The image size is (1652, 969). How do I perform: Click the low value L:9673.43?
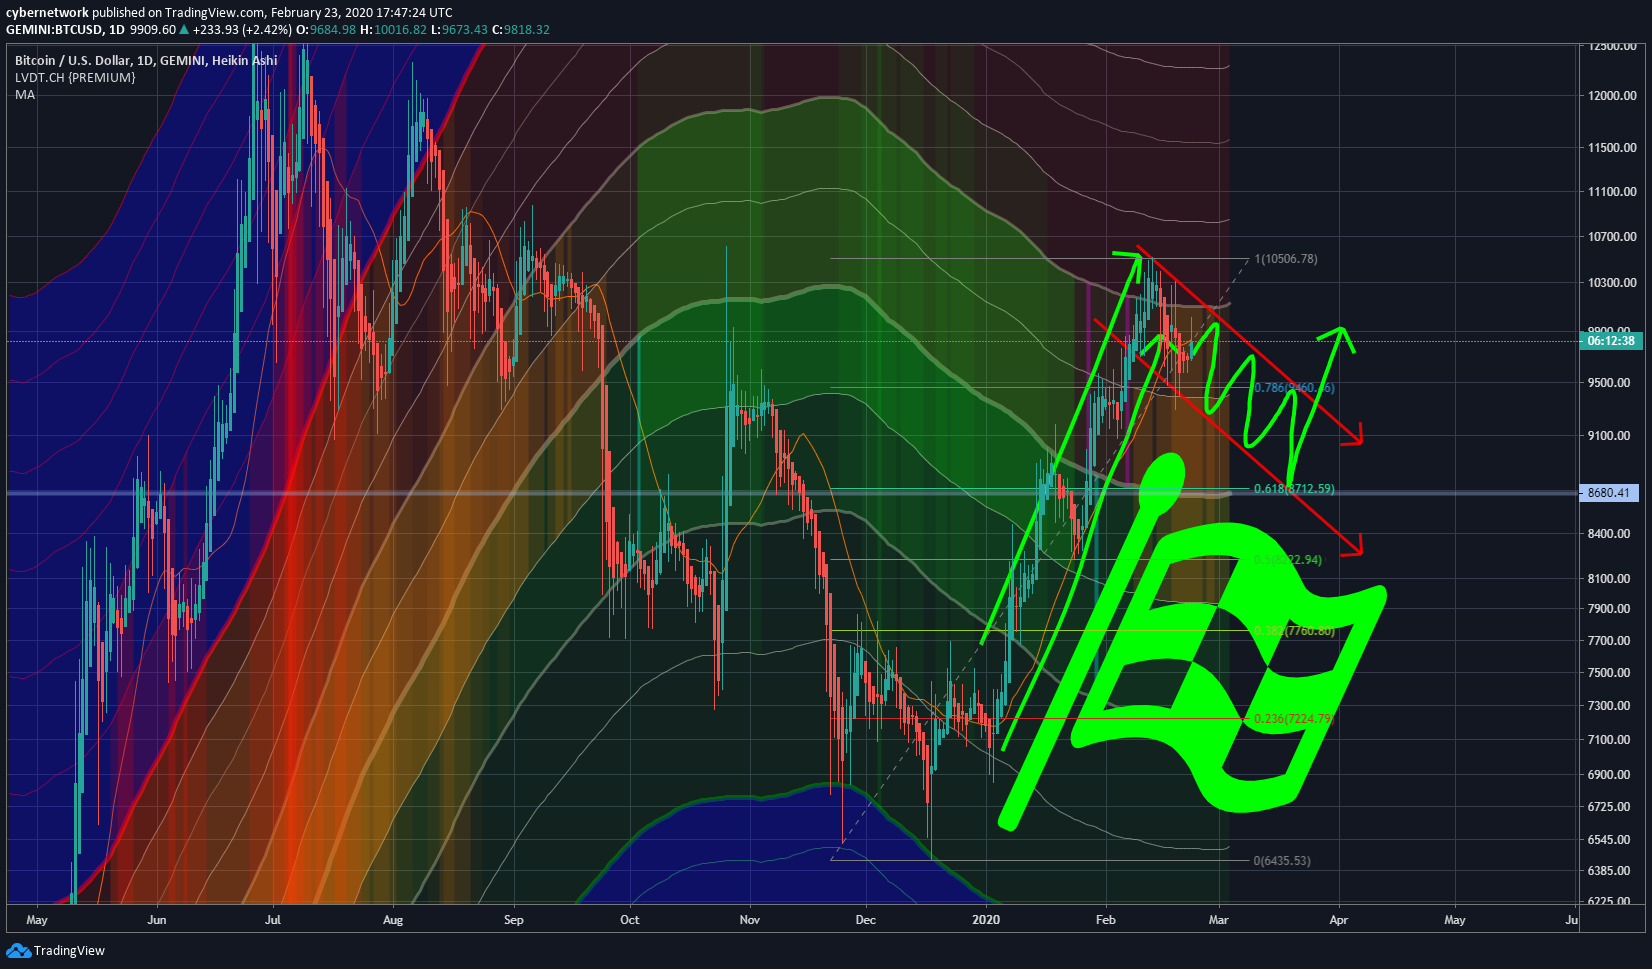pyautogui.click(x=459, y=29)
